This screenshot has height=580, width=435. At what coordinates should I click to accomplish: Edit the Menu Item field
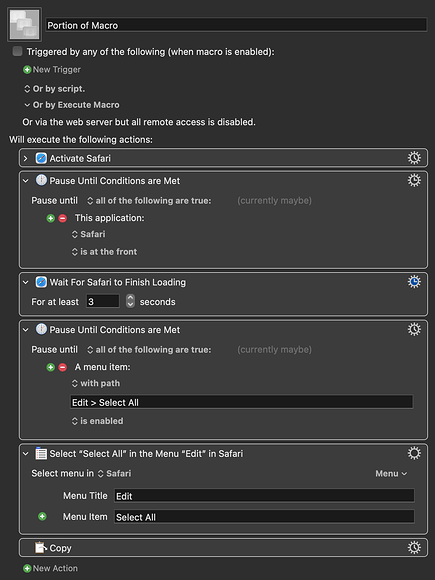coord(264,517)
